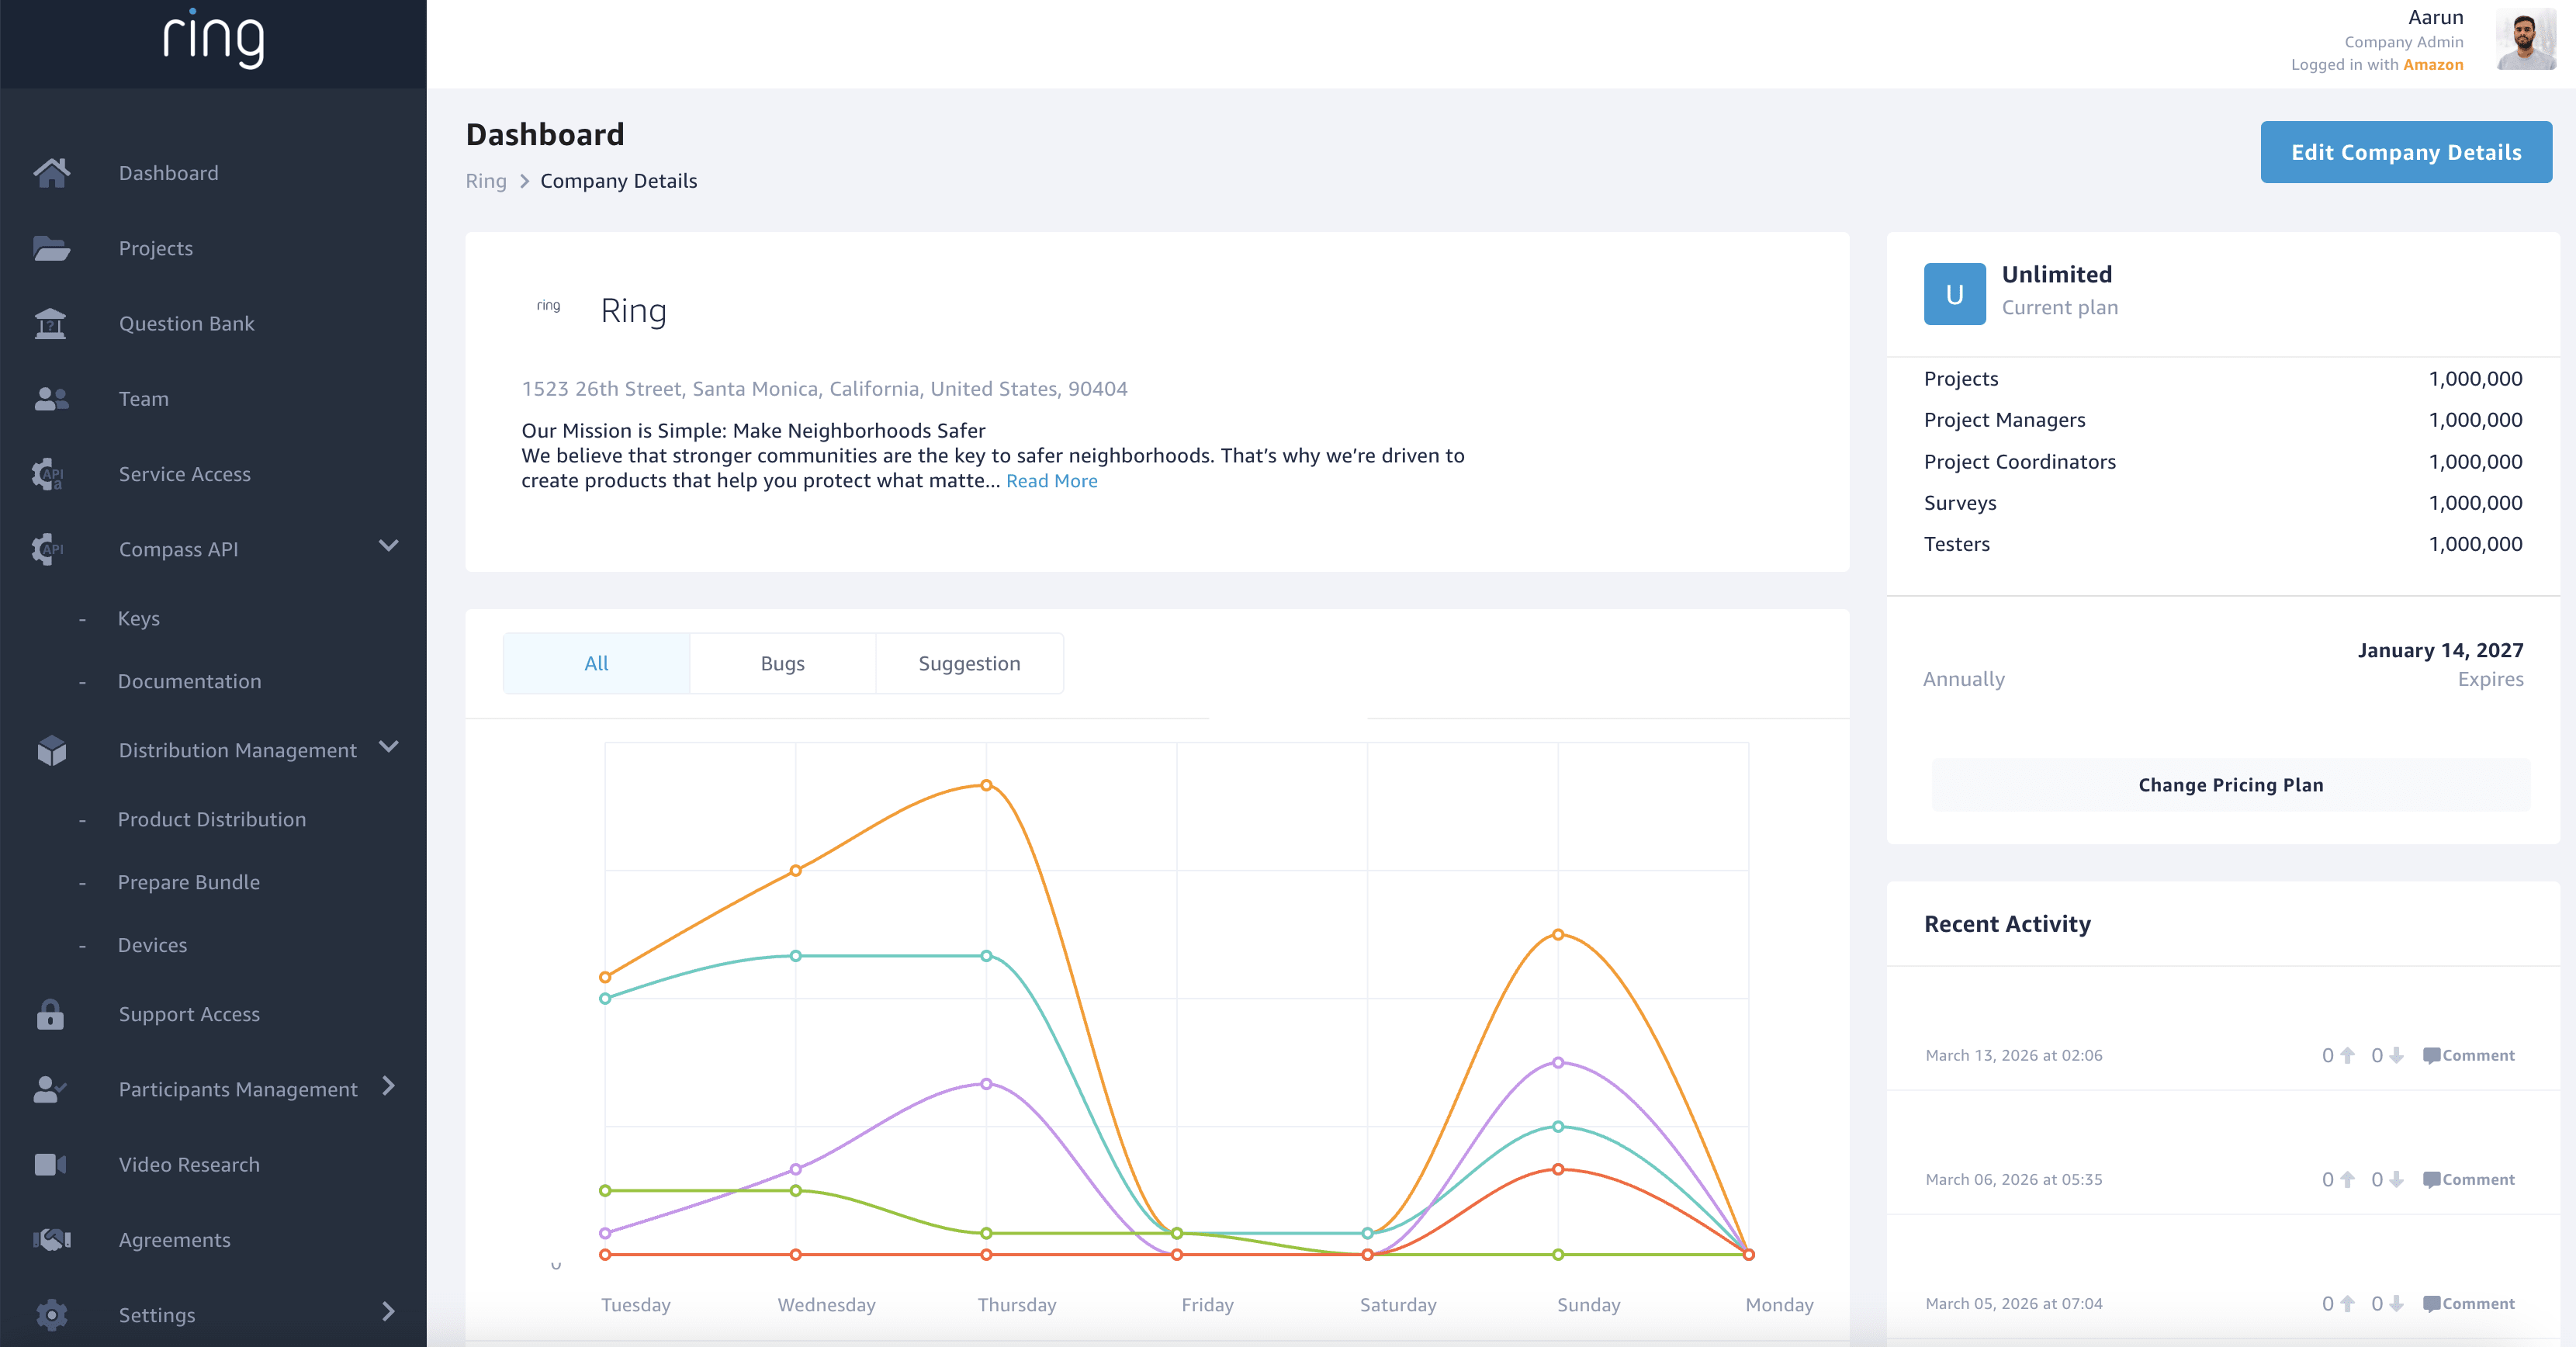Comment on the March 05, 2026 activity
Image resolution: width=2576 pixels, height=1347 pixels.
point(2469,1303)
